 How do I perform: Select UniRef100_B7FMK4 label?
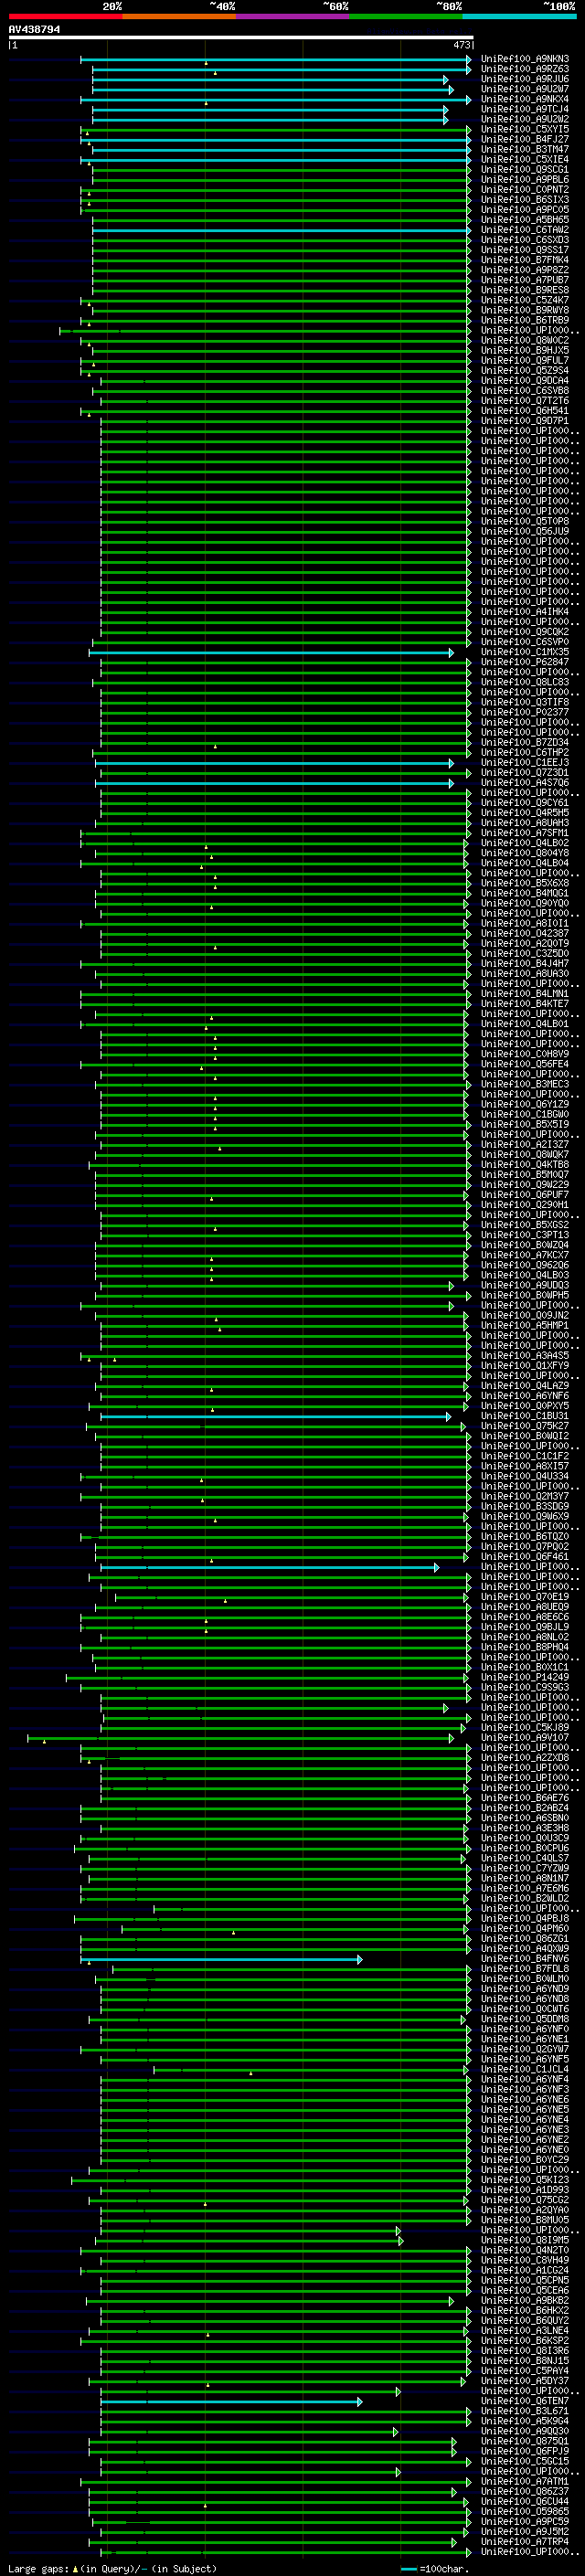[525, 260]
